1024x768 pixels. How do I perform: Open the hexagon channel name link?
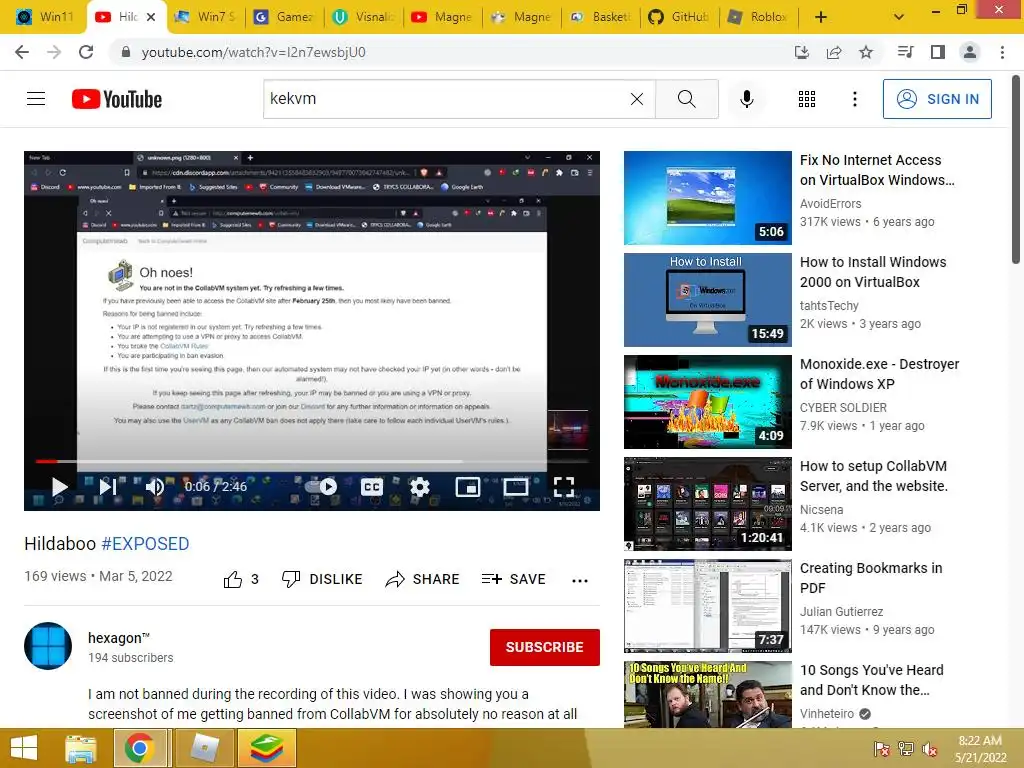[x=118, y=638]
